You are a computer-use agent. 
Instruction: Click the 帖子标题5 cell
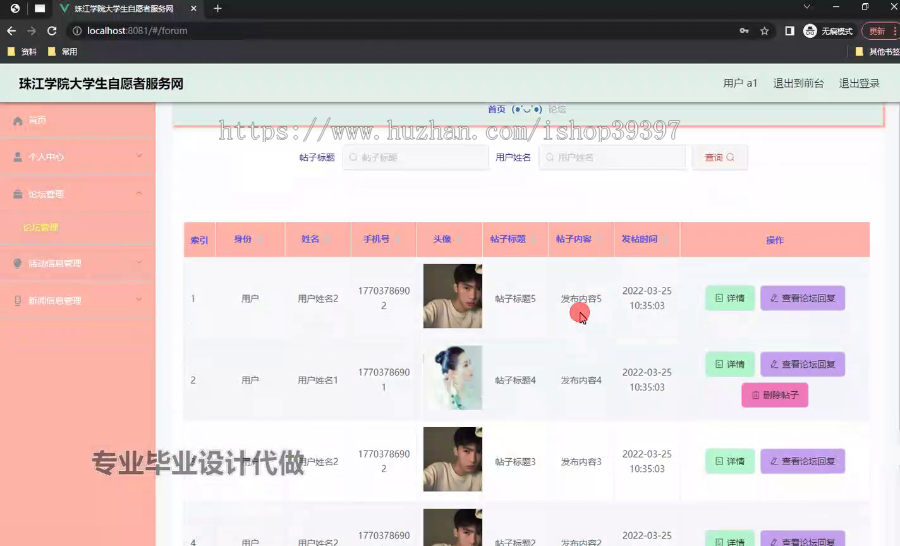click(x=515, y=299)
